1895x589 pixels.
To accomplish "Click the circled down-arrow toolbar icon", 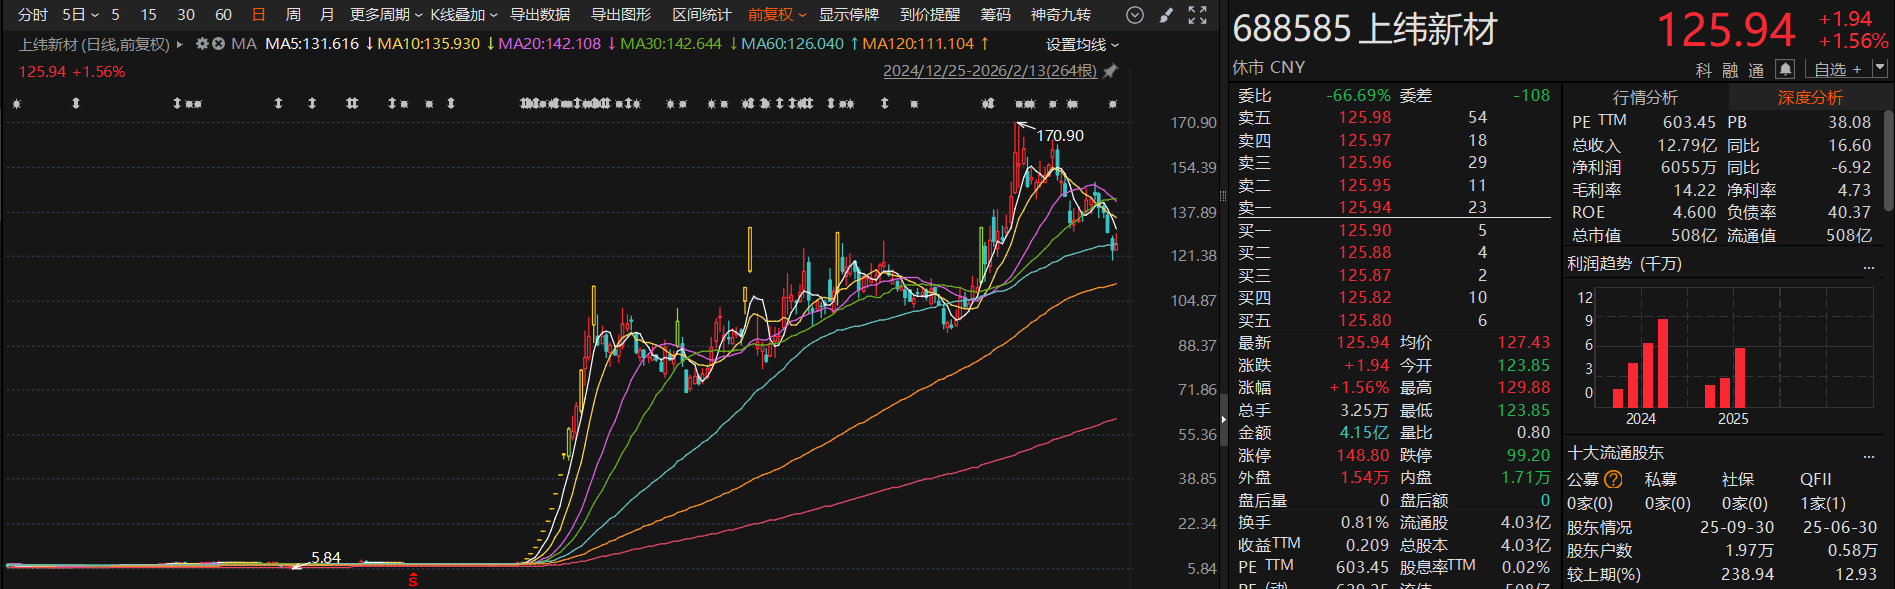I will coord(1135,15).
